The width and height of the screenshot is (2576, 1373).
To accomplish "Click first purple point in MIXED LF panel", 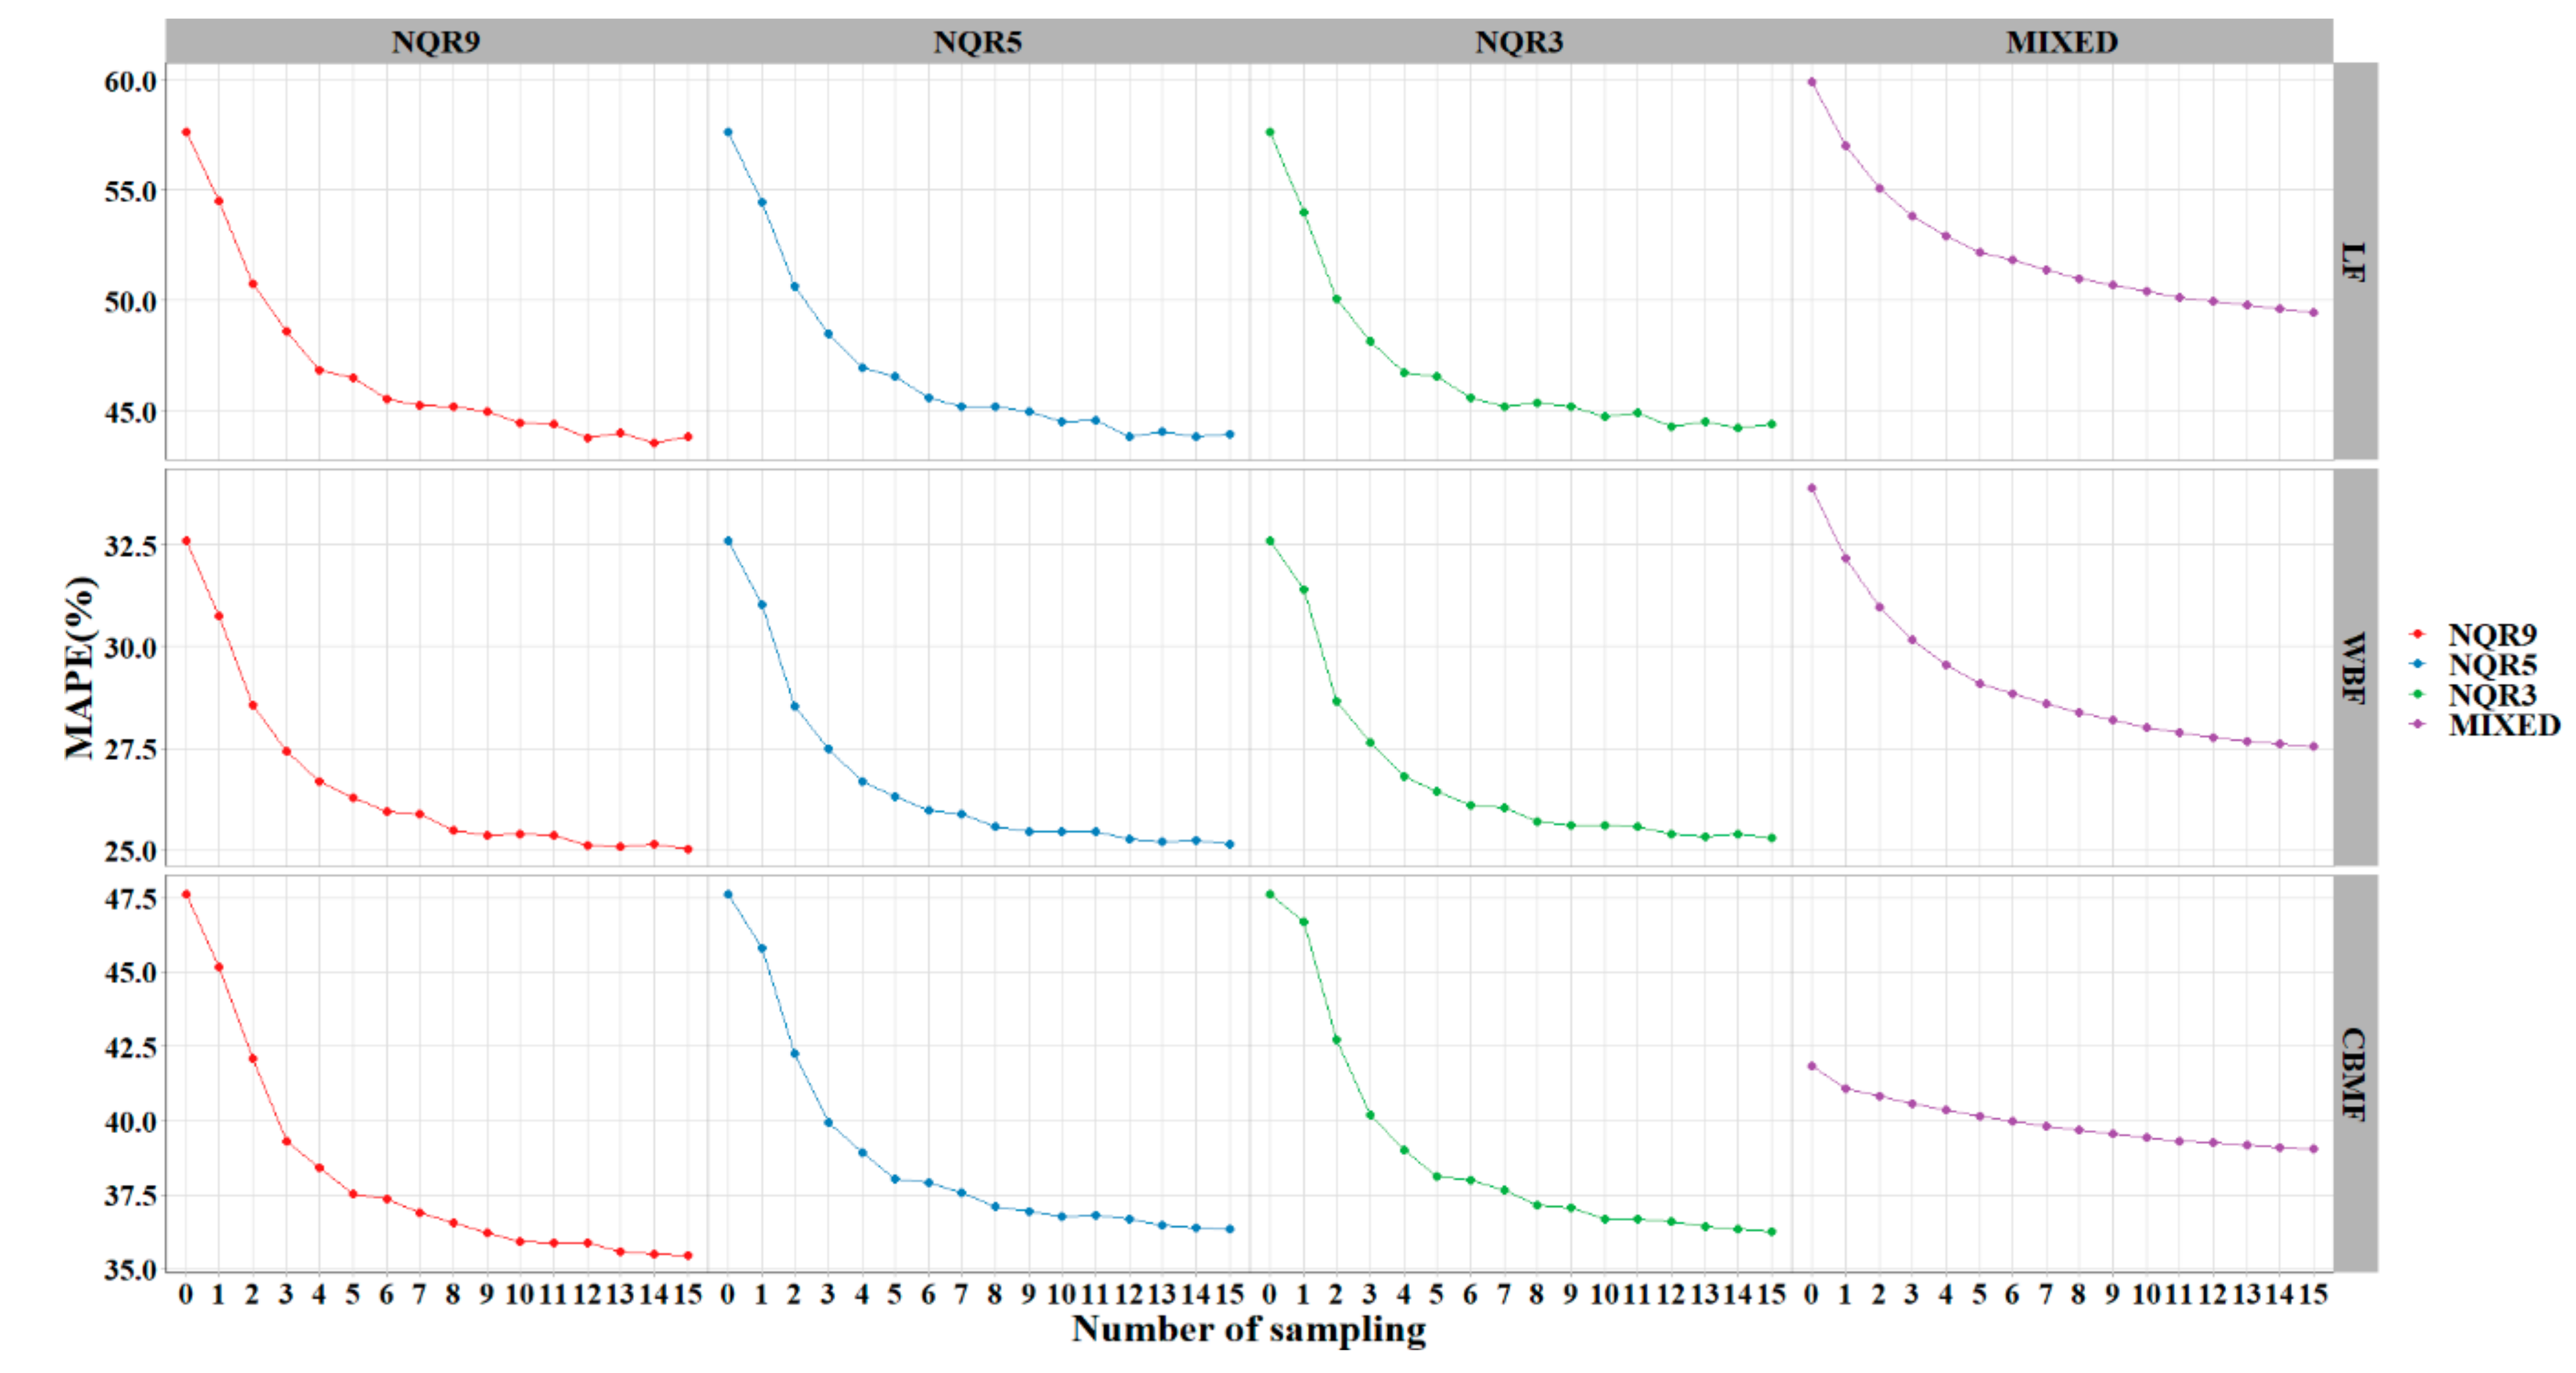I will pyautogui.click(x=1812, y=82).
